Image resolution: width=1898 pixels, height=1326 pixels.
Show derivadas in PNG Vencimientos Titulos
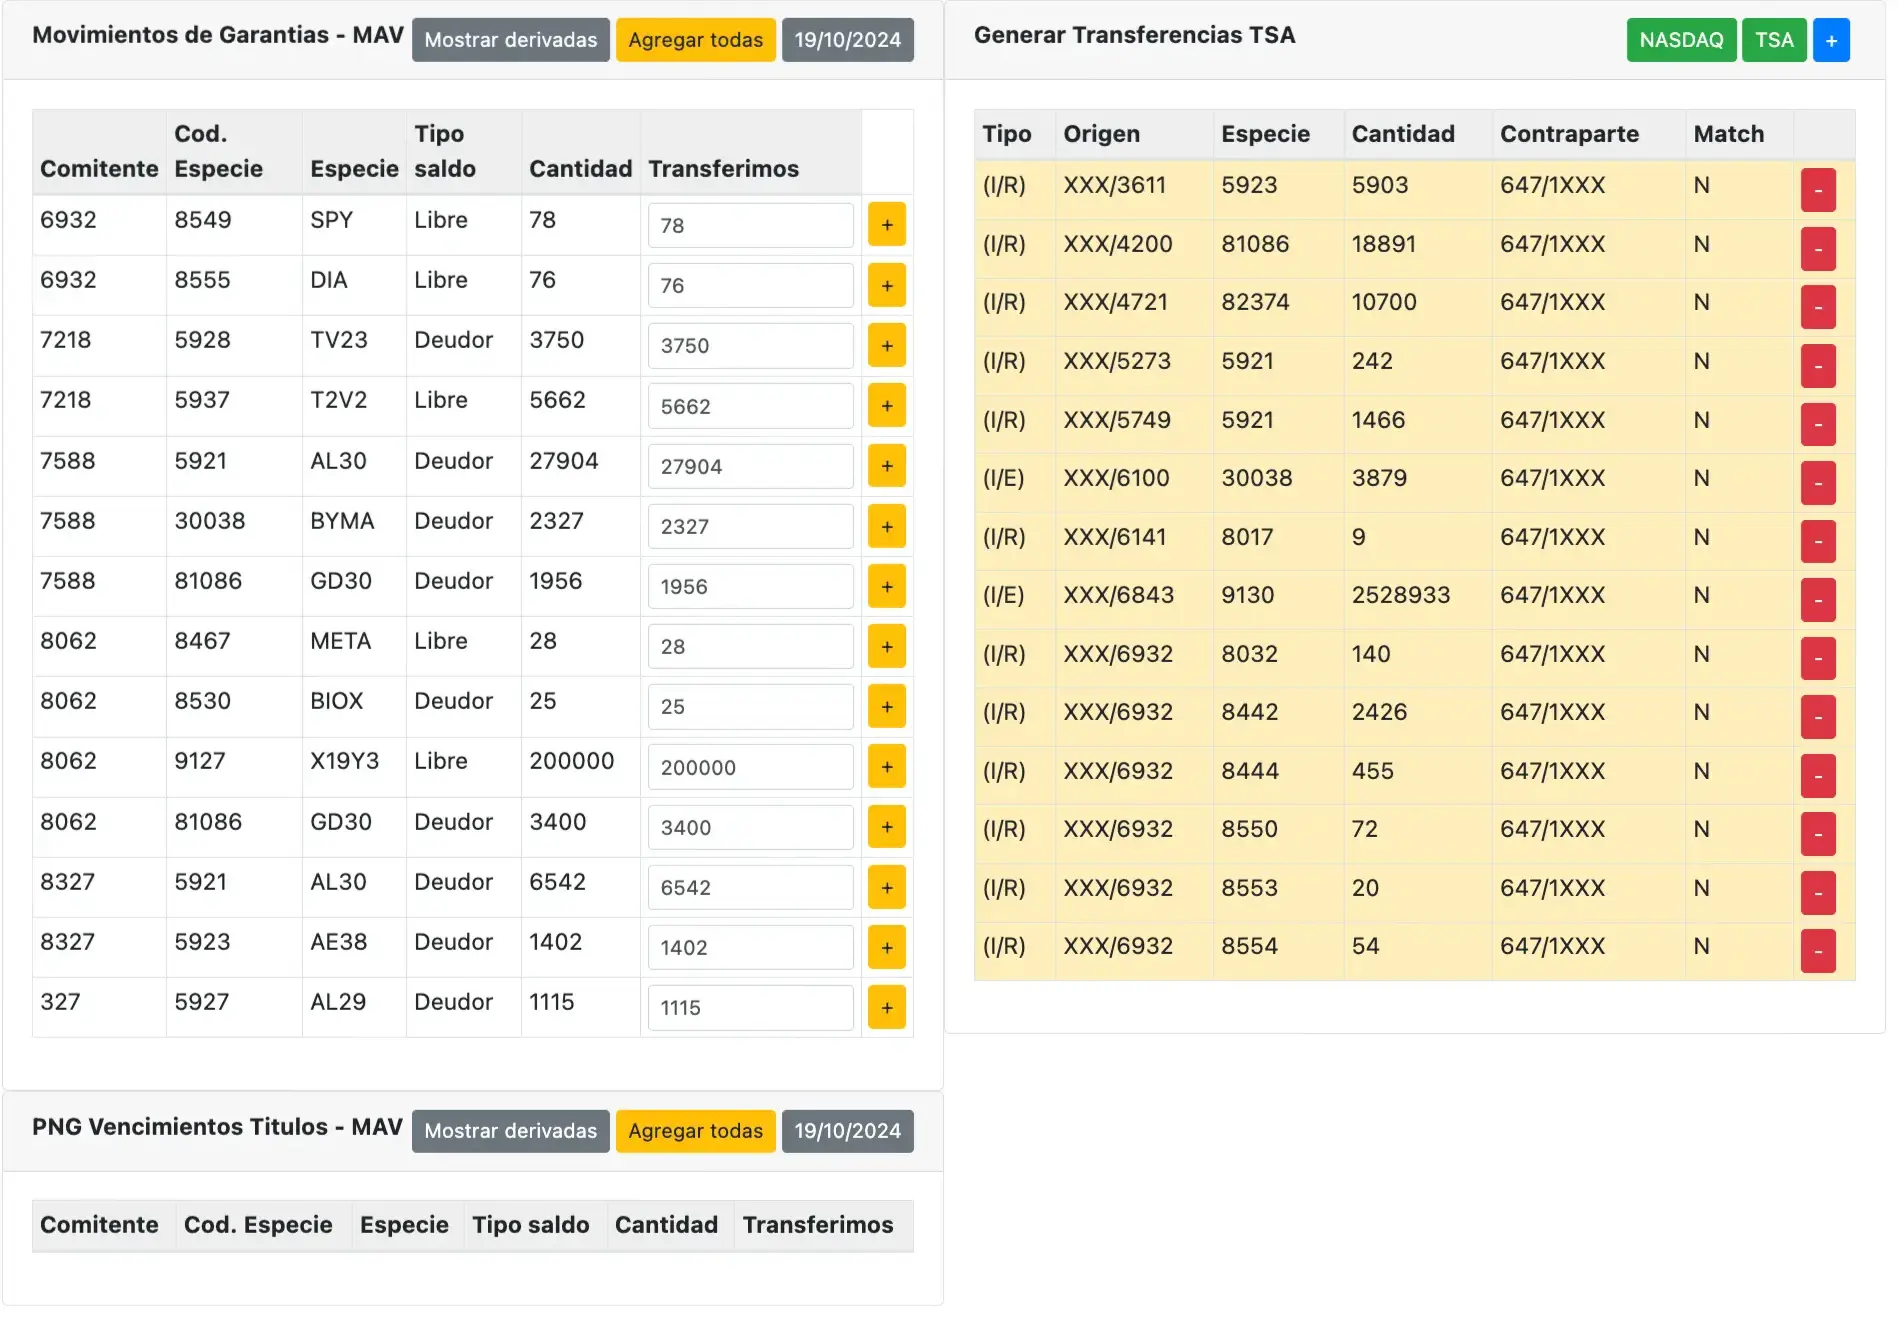(510, 1131)
